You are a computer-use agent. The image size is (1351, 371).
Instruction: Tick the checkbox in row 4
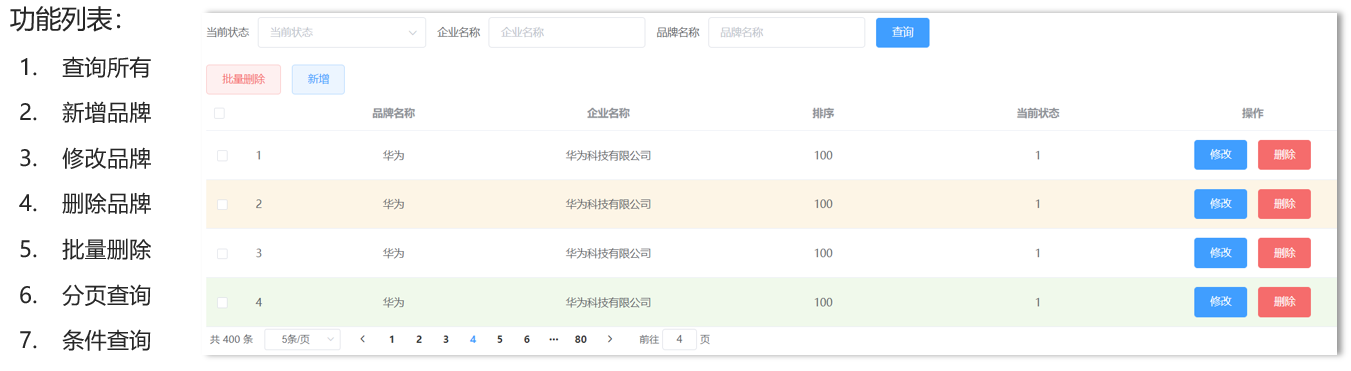(222, 303)
